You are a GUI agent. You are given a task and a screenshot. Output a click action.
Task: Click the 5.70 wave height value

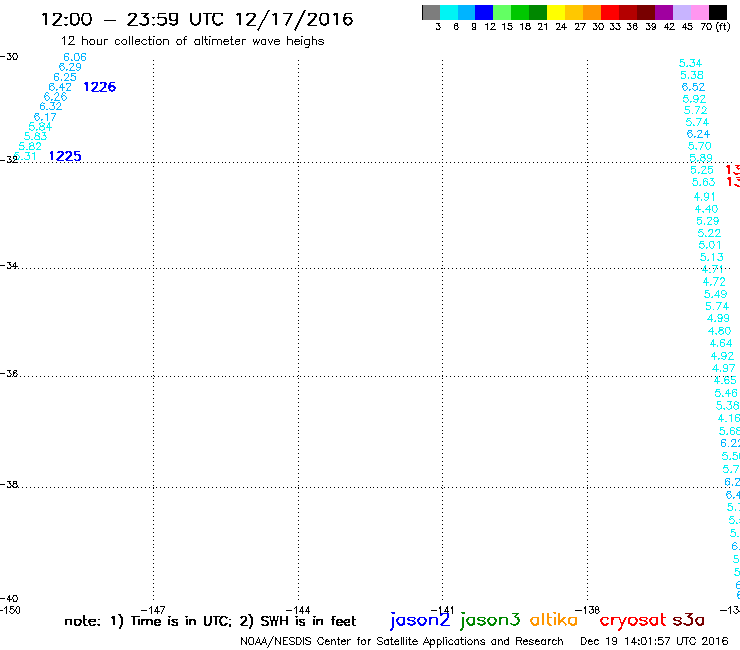699,146
